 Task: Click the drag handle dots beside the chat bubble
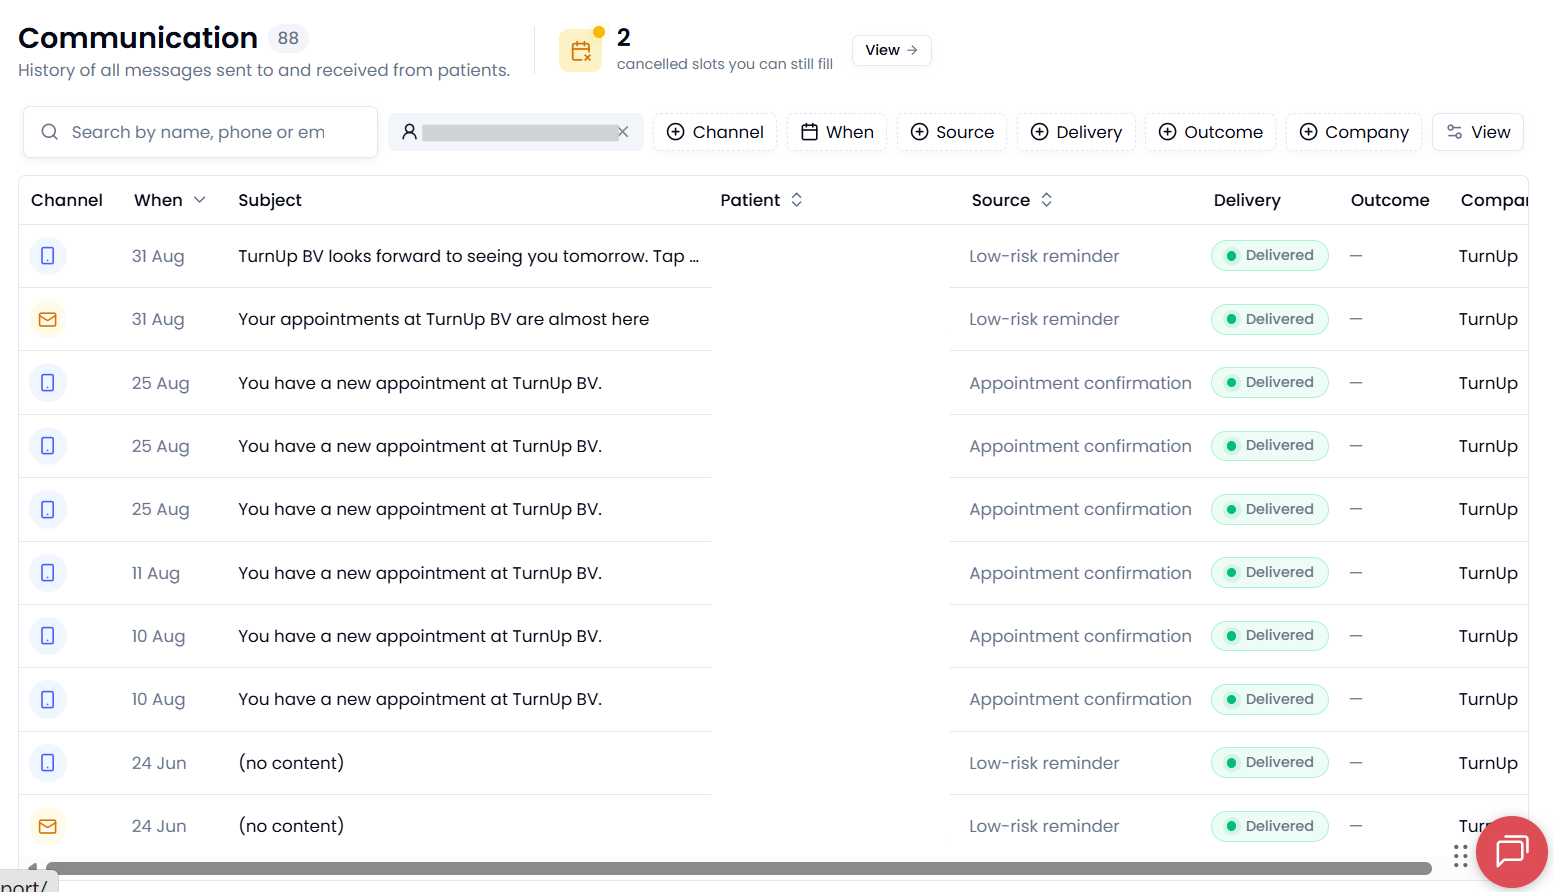tap(1461, 856)
